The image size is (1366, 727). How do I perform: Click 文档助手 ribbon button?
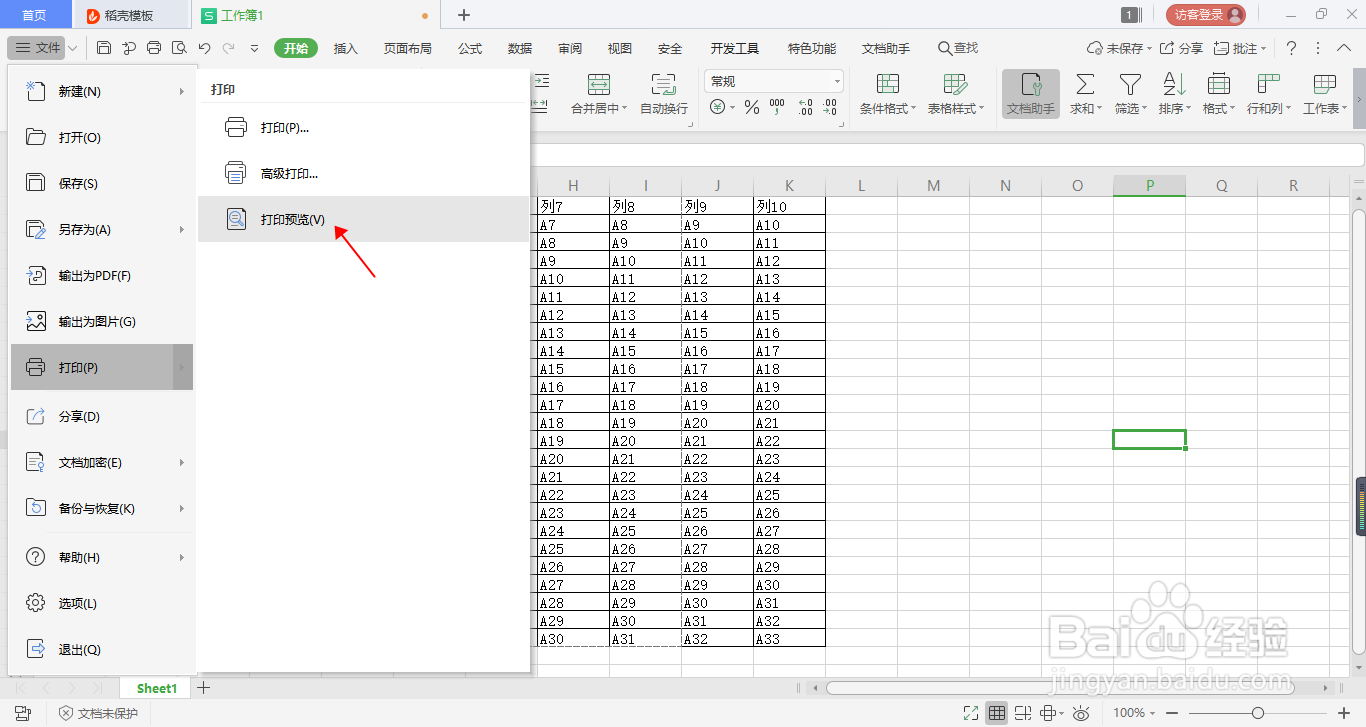1031,94
